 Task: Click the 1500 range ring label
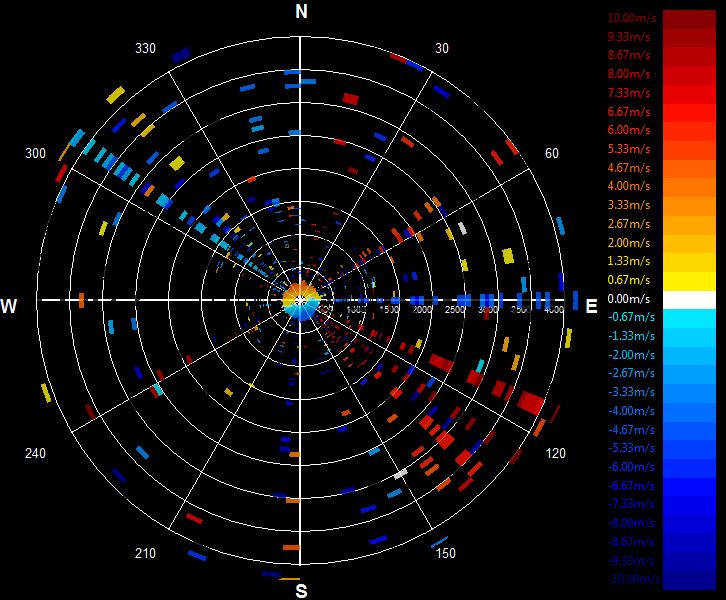(389, 309)
